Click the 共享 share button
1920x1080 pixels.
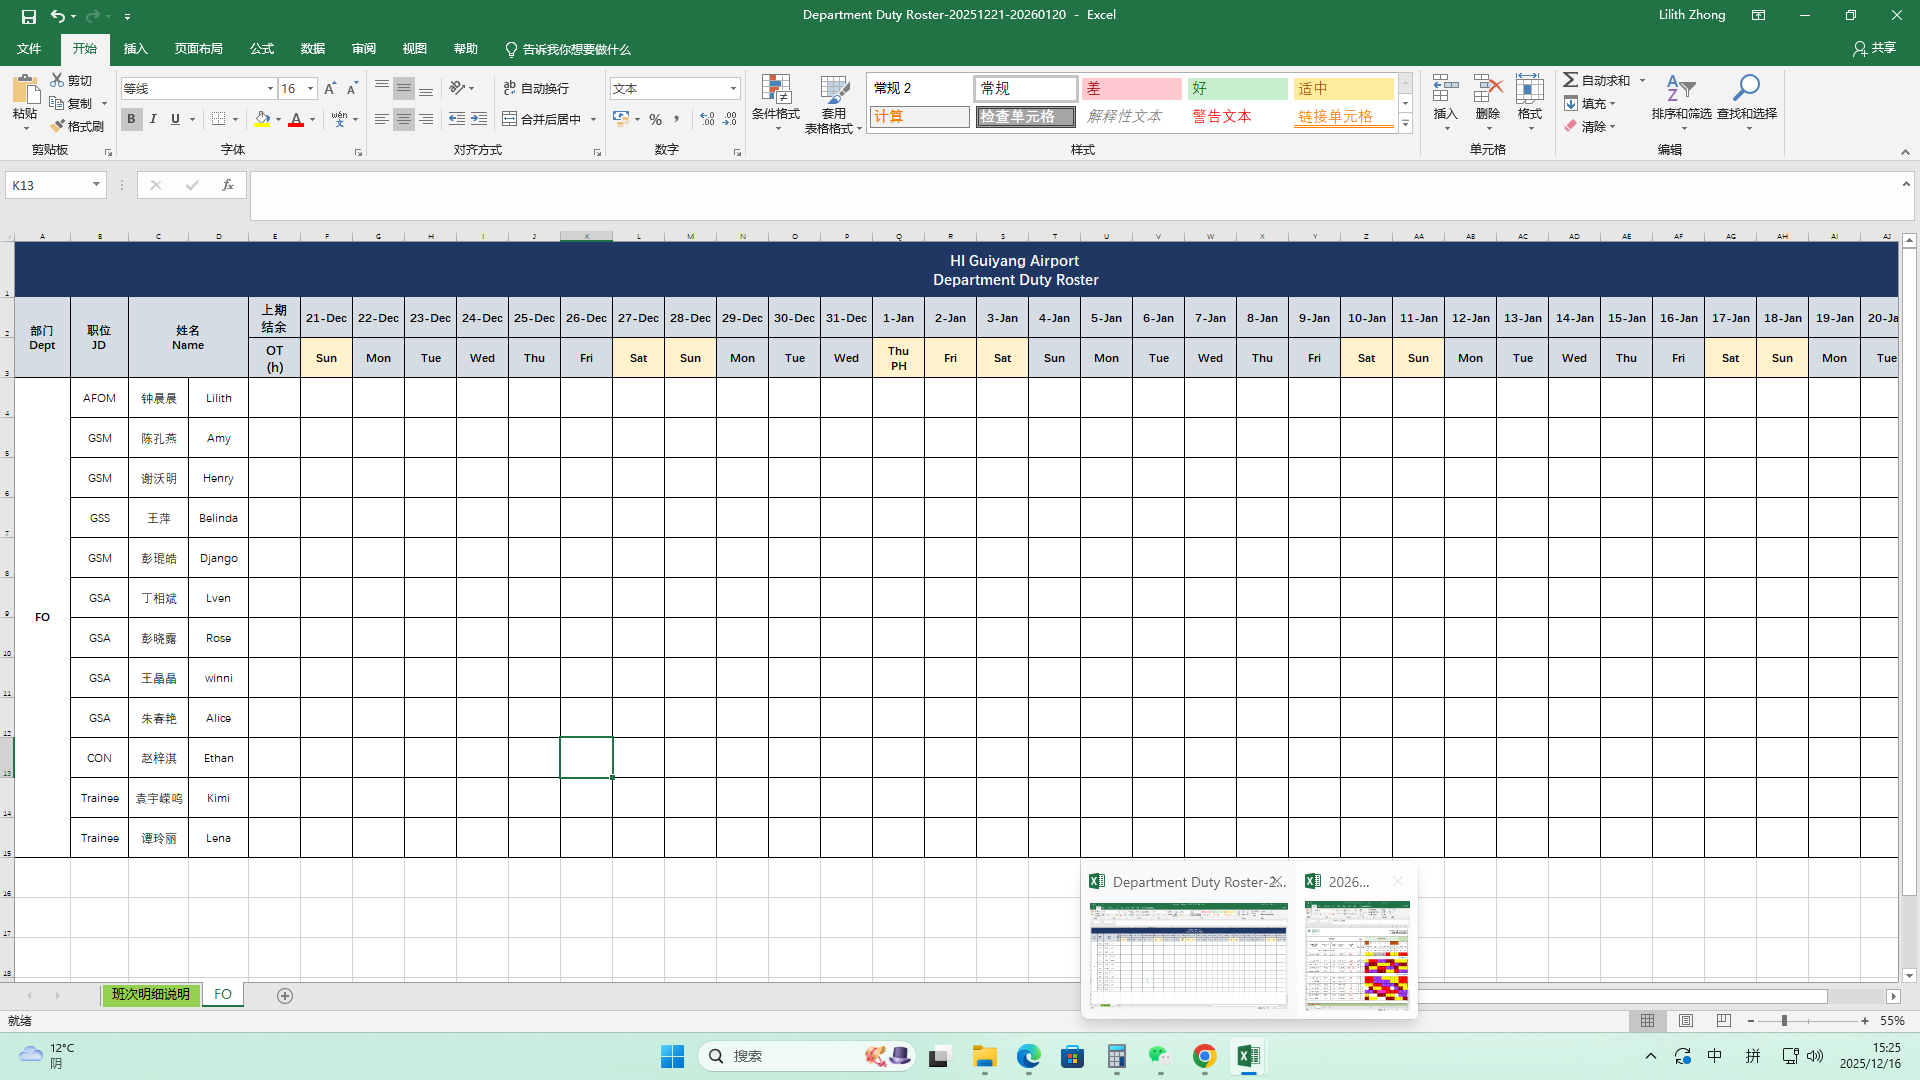point(1874,48)
